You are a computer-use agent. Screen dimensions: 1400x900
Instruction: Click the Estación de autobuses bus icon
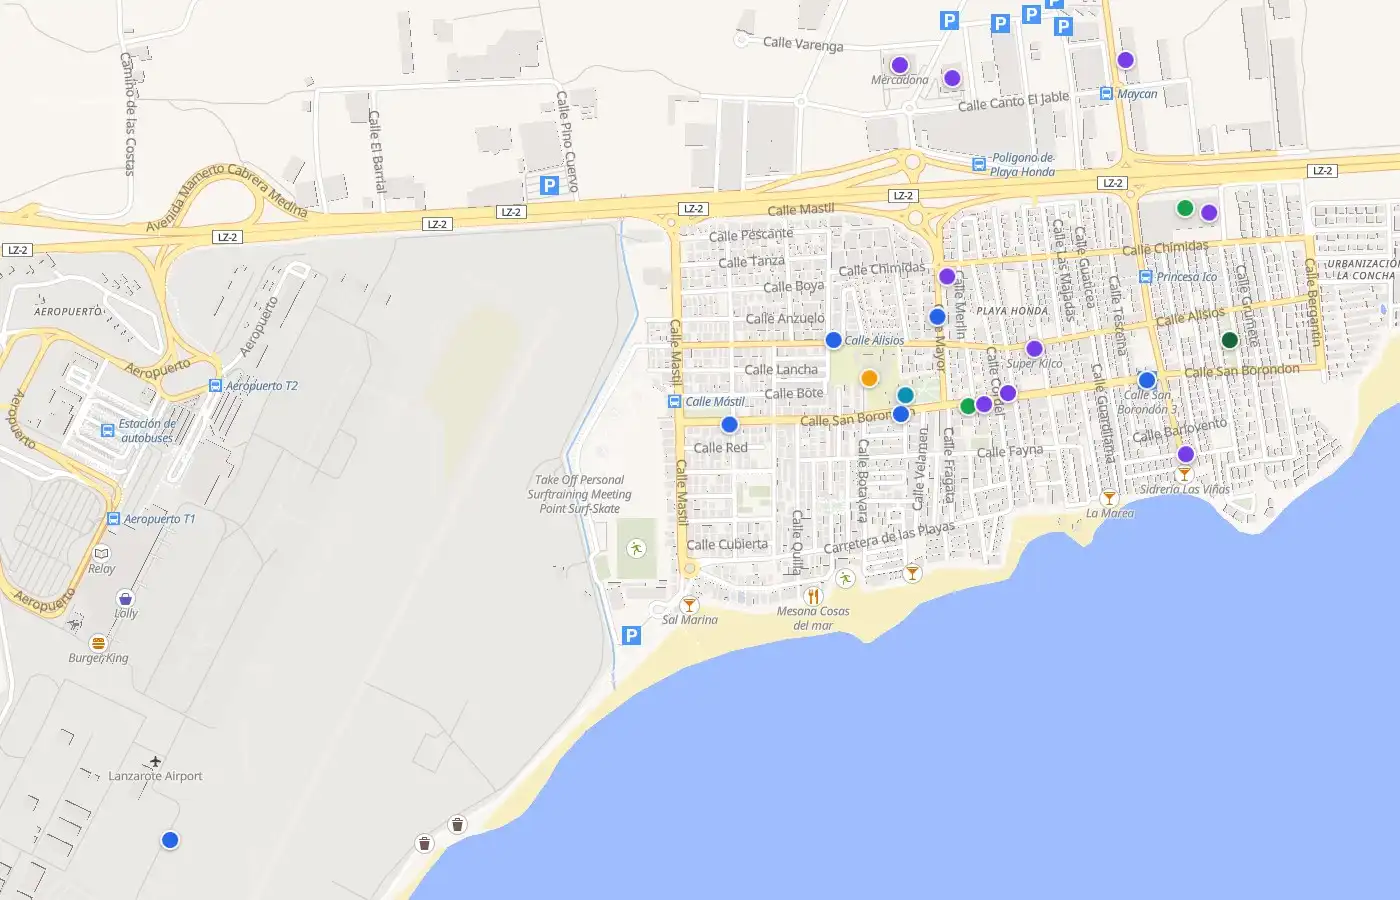108,431
